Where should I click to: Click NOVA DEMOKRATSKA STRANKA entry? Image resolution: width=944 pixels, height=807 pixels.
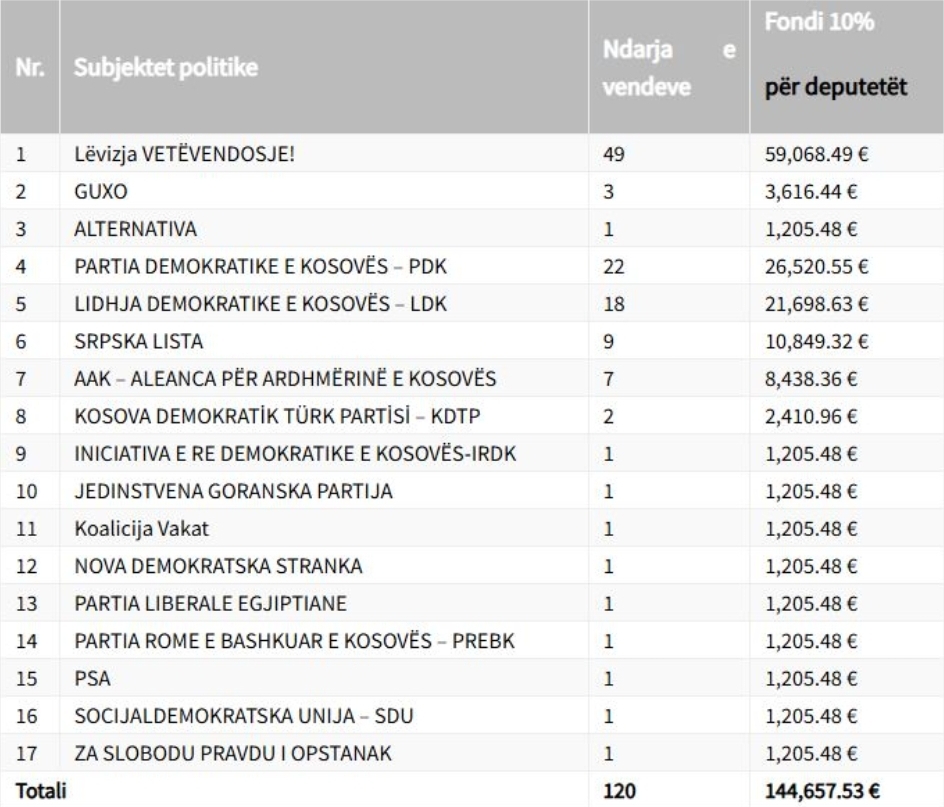[218, 566]
